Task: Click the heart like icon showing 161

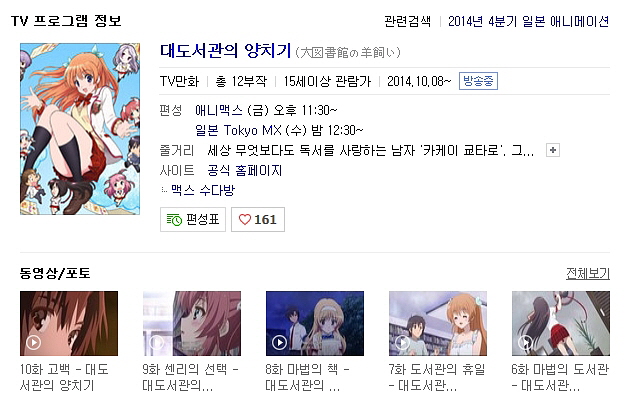Action: tap(245, 220)
